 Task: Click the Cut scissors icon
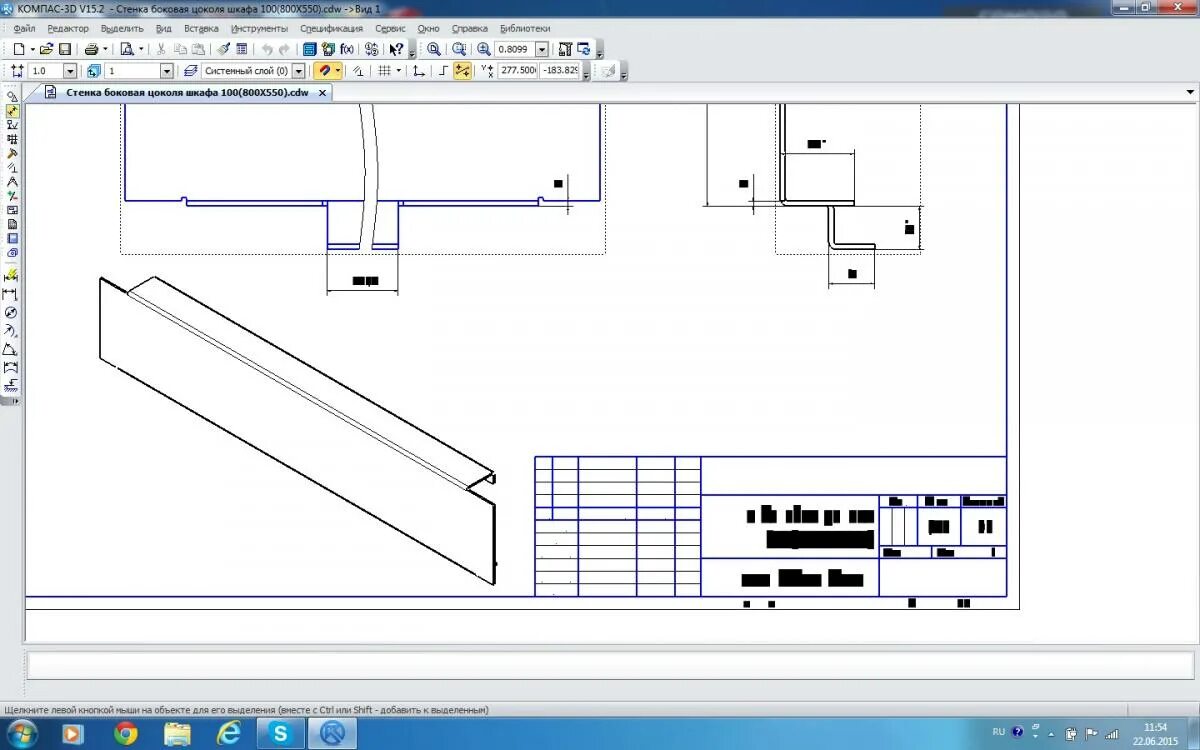(x=161, y=49)
